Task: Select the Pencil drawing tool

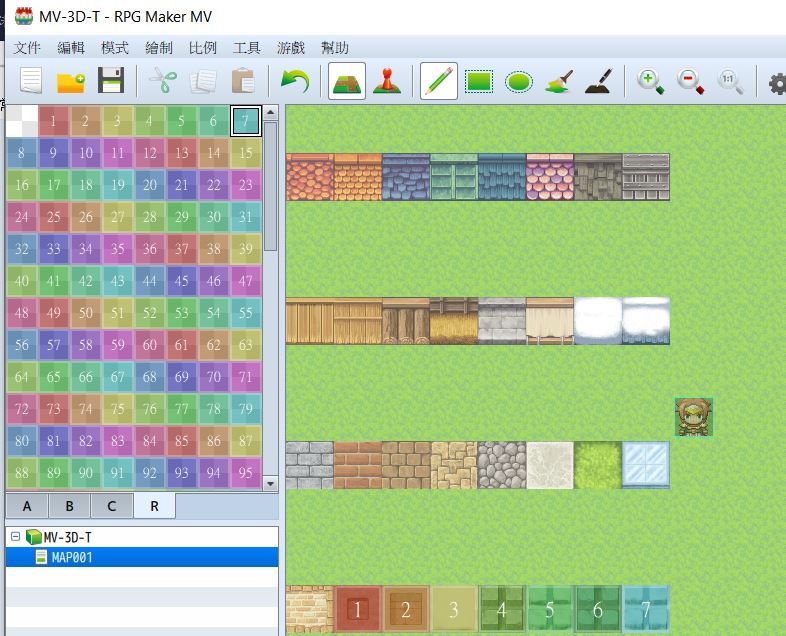Action: (439, 81)
